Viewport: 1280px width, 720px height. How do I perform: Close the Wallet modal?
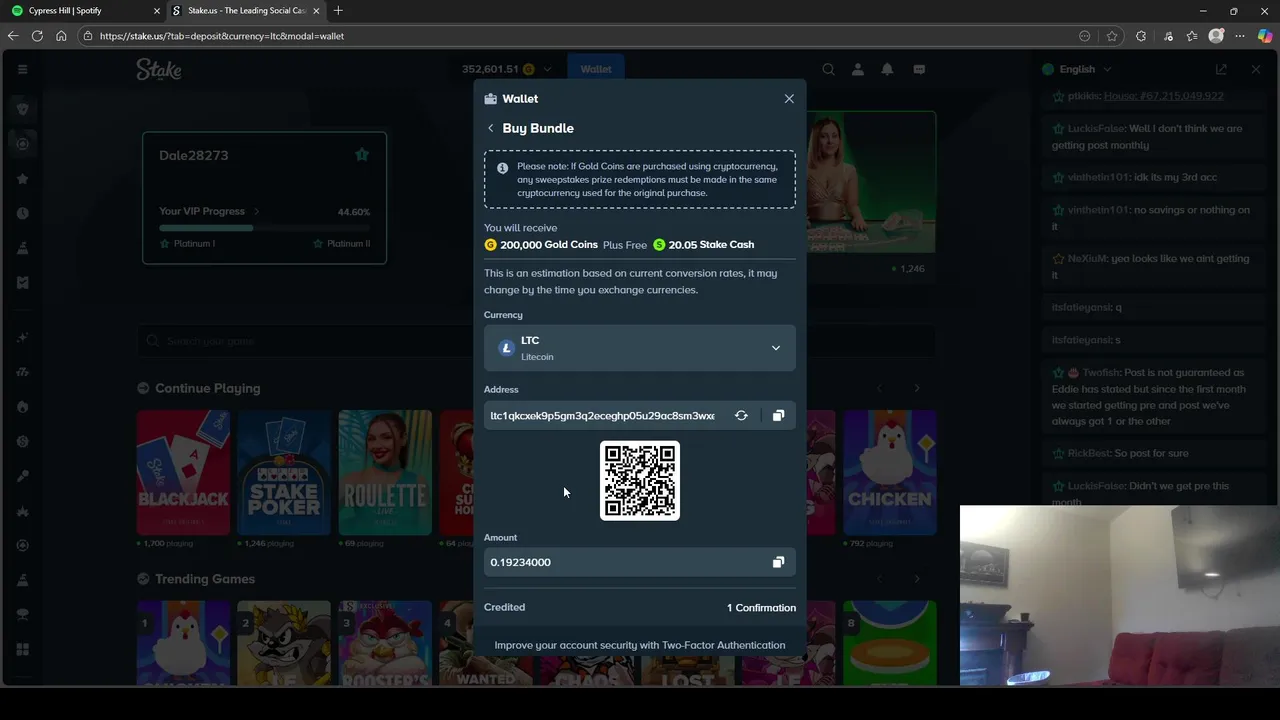point(789,99)
